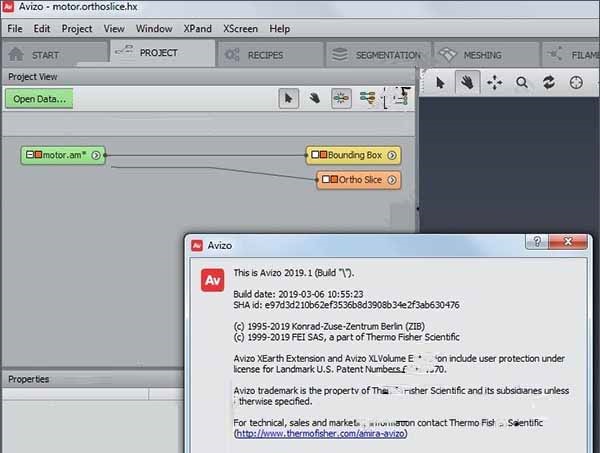Switch to the MESHING workroom tab
The height and width of the screenshot is (453, 600).
[487, 54]
